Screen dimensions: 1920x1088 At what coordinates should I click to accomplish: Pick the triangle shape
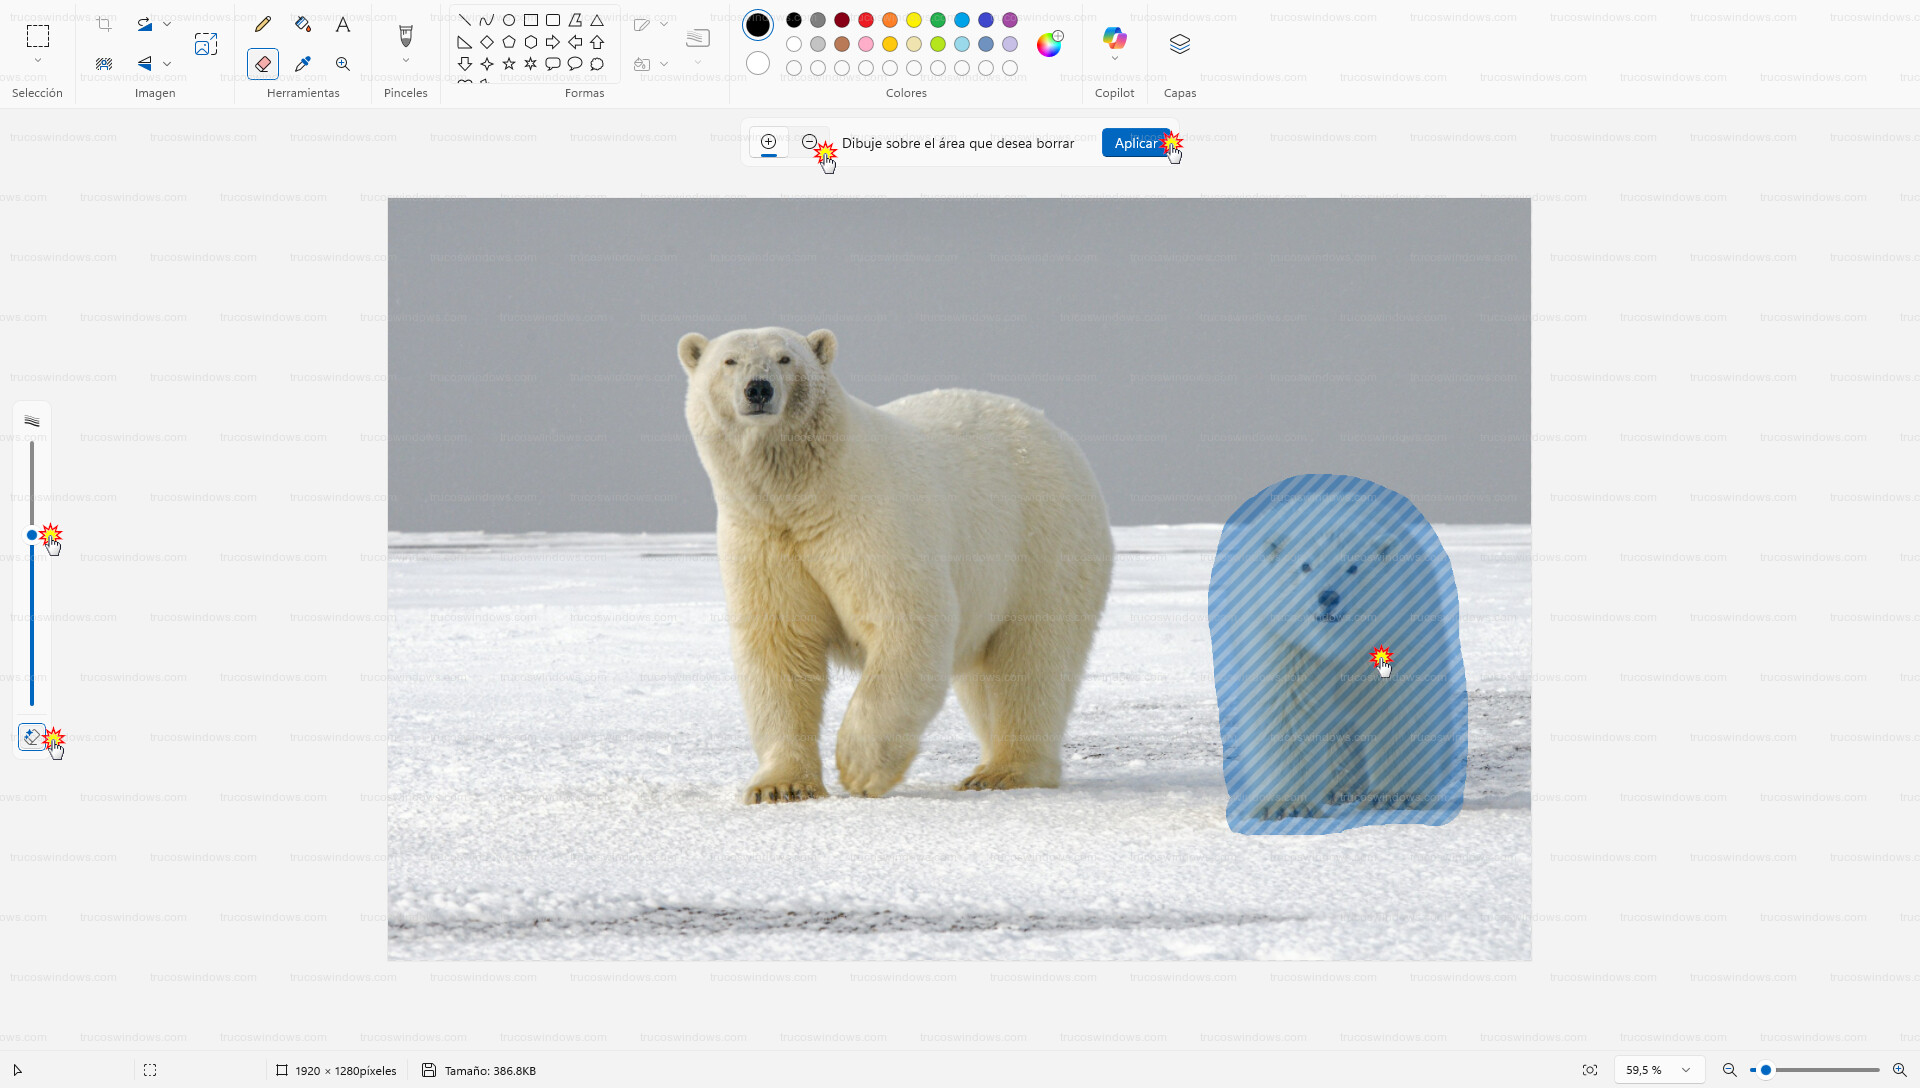click(x=597, y=20)
